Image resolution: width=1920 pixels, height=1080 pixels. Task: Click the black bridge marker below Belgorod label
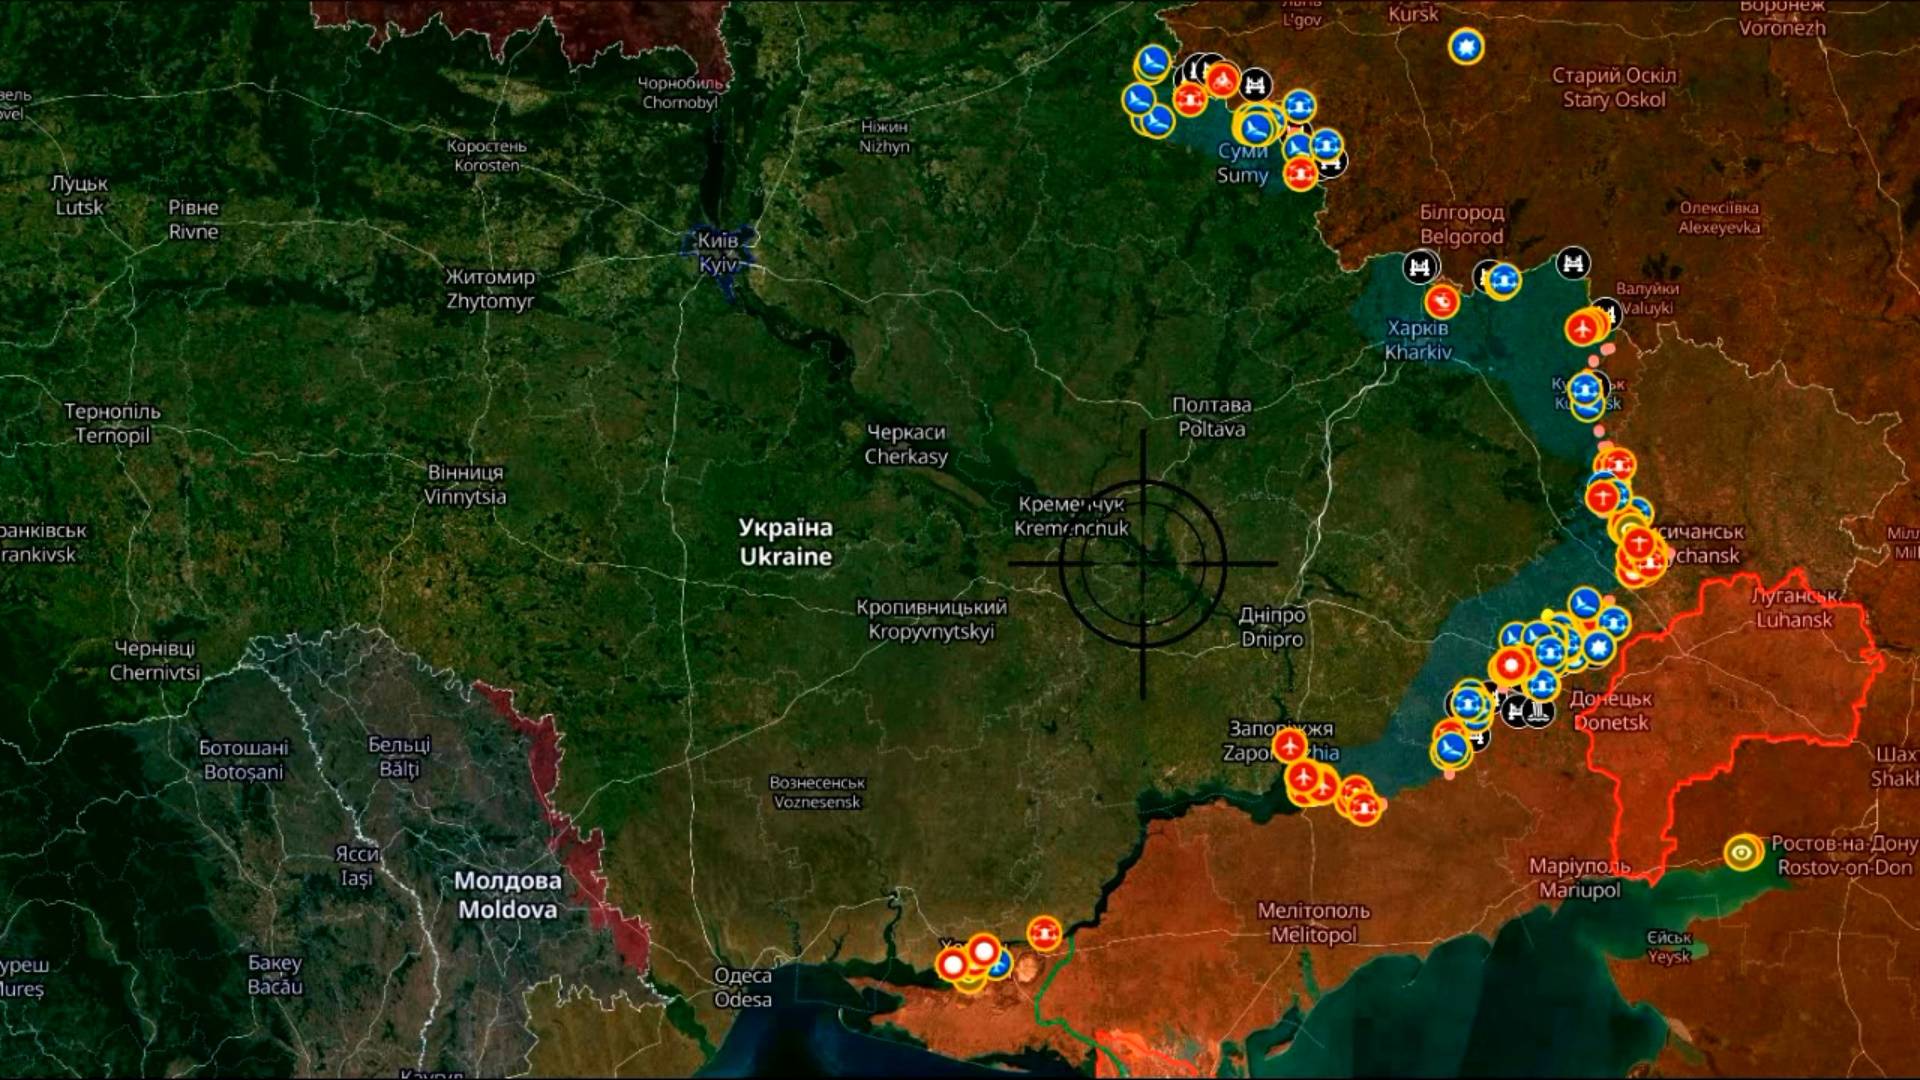[1419, 267]
